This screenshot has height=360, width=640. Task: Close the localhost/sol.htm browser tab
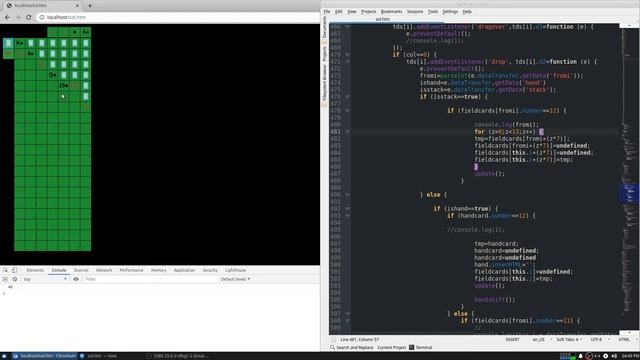[x=78, y=6]
